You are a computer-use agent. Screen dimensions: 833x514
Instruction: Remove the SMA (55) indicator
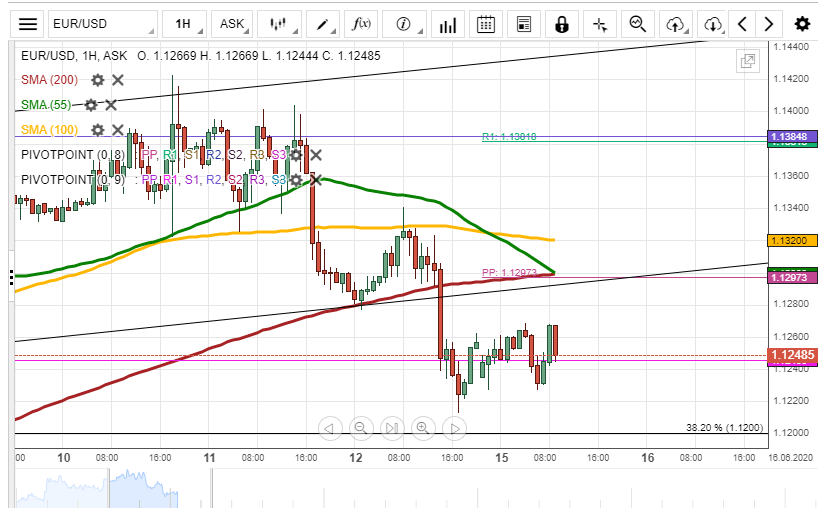[110, 105]
